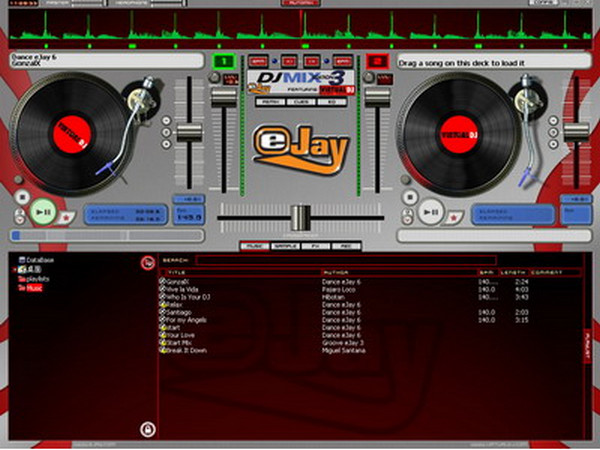
Task: Click the bottom pitch button beside right turntable
Action: 553,144
